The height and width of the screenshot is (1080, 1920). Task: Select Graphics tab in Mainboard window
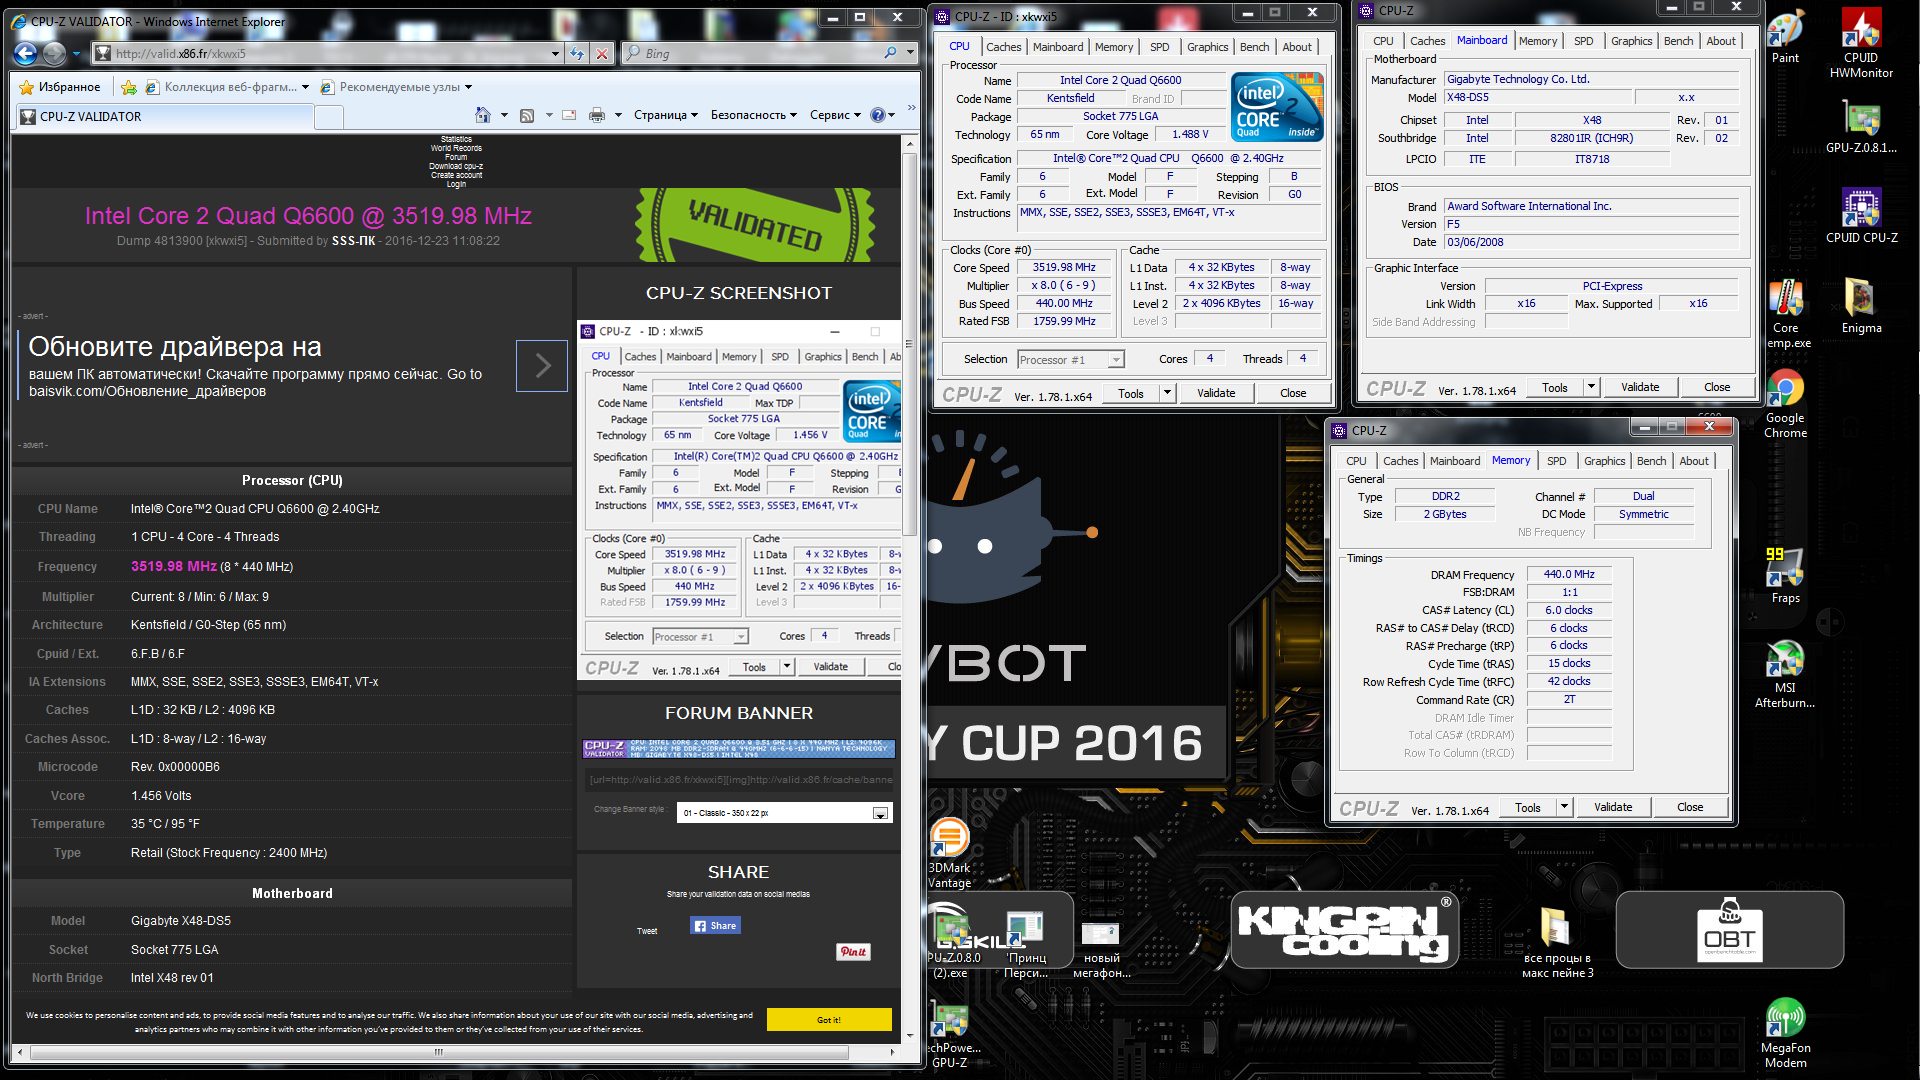click(x=1631, y=41)
